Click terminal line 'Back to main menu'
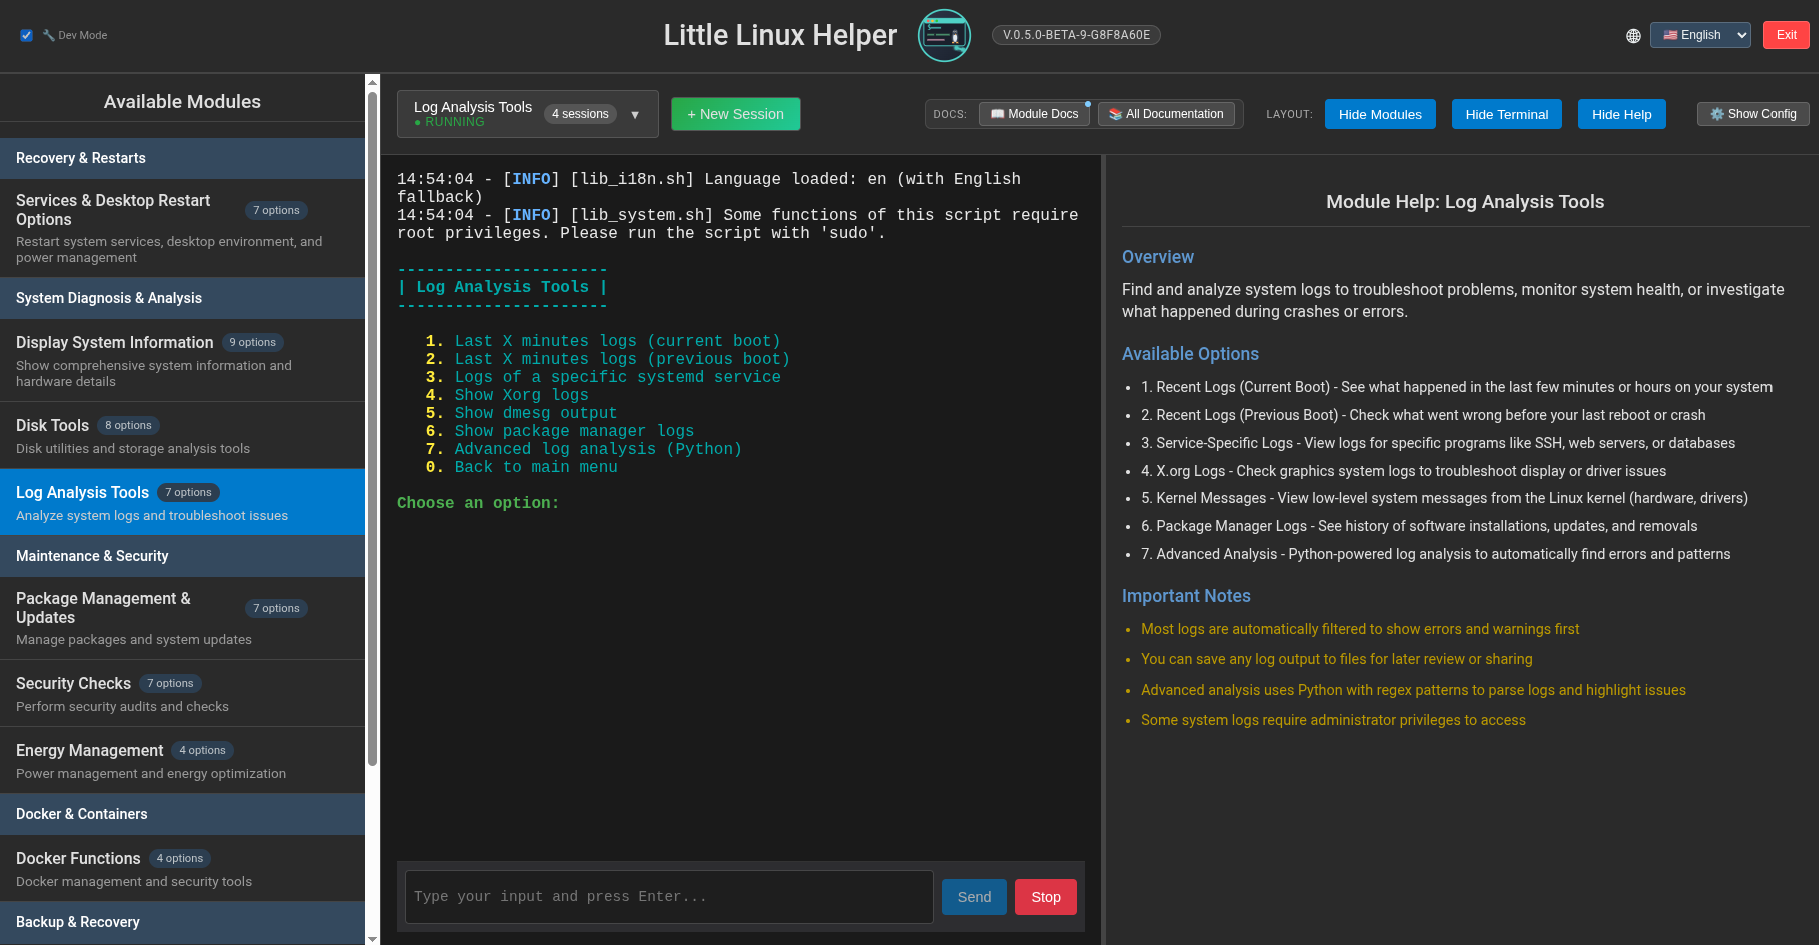The image size is (1819, 945). point(536,467)
